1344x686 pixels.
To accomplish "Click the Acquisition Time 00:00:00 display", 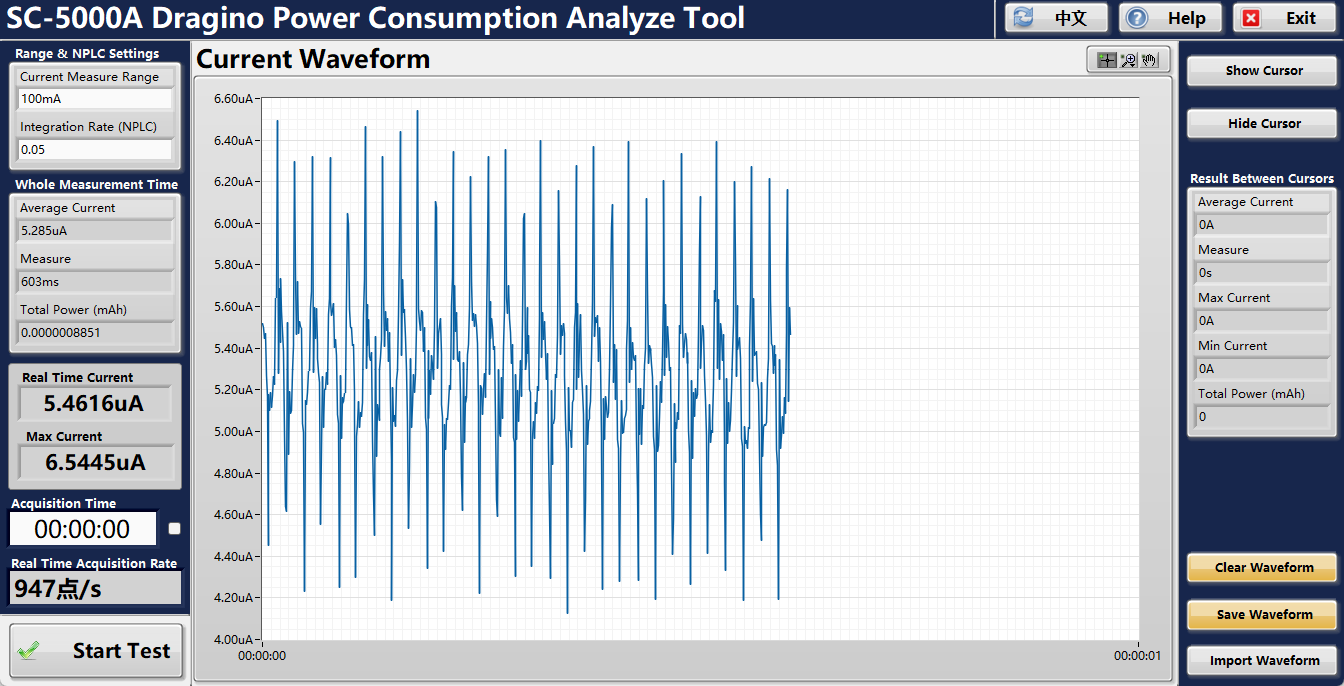I will pos(83,529).
